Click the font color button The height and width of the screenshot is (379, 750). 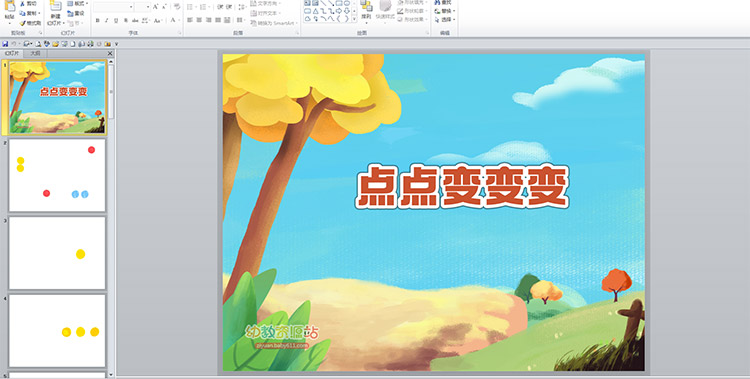174,21
